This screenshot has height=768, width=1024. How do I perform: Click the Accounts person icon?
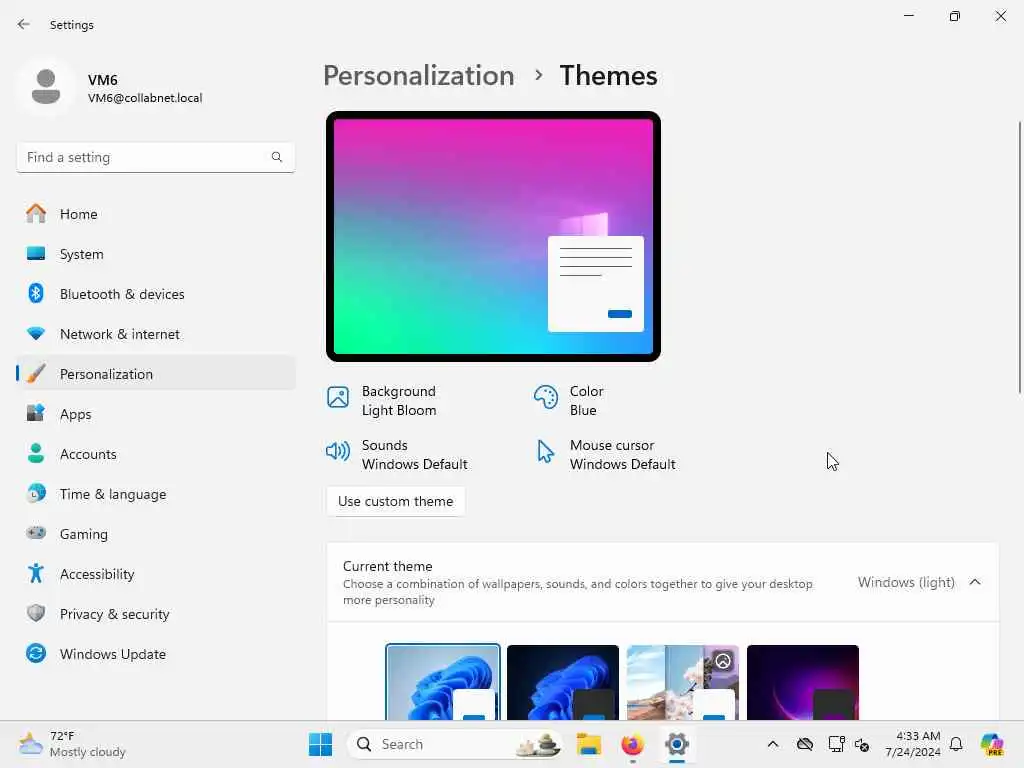click(36, 453)
